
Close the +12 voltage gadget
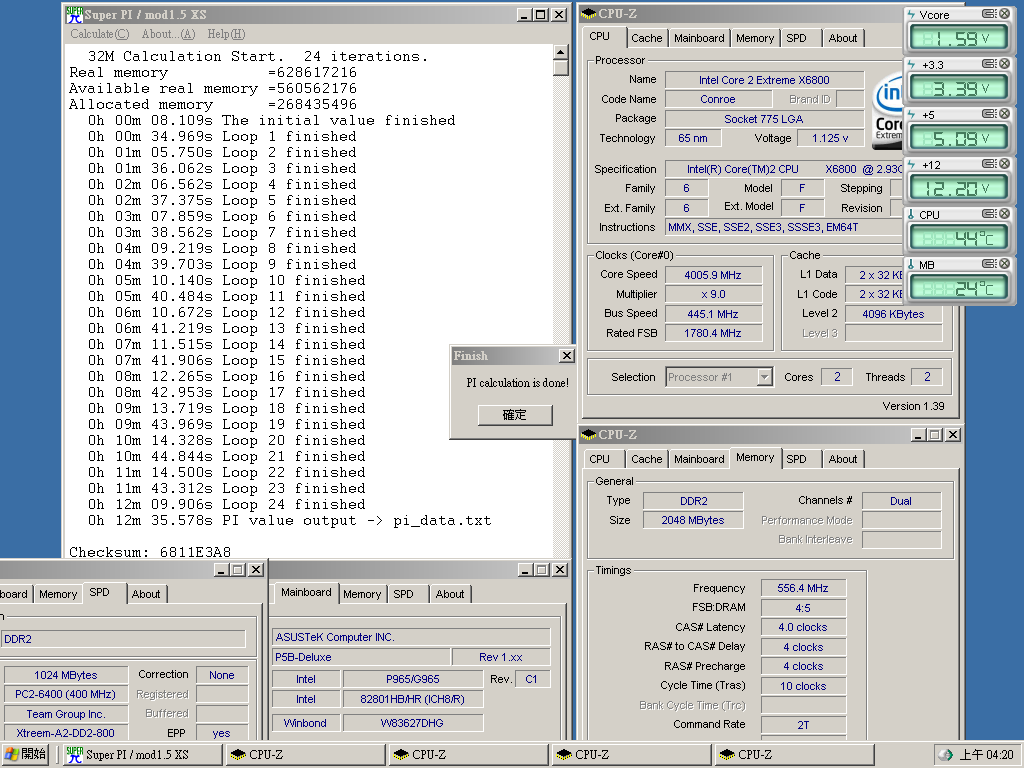[x=1004, y=163]
